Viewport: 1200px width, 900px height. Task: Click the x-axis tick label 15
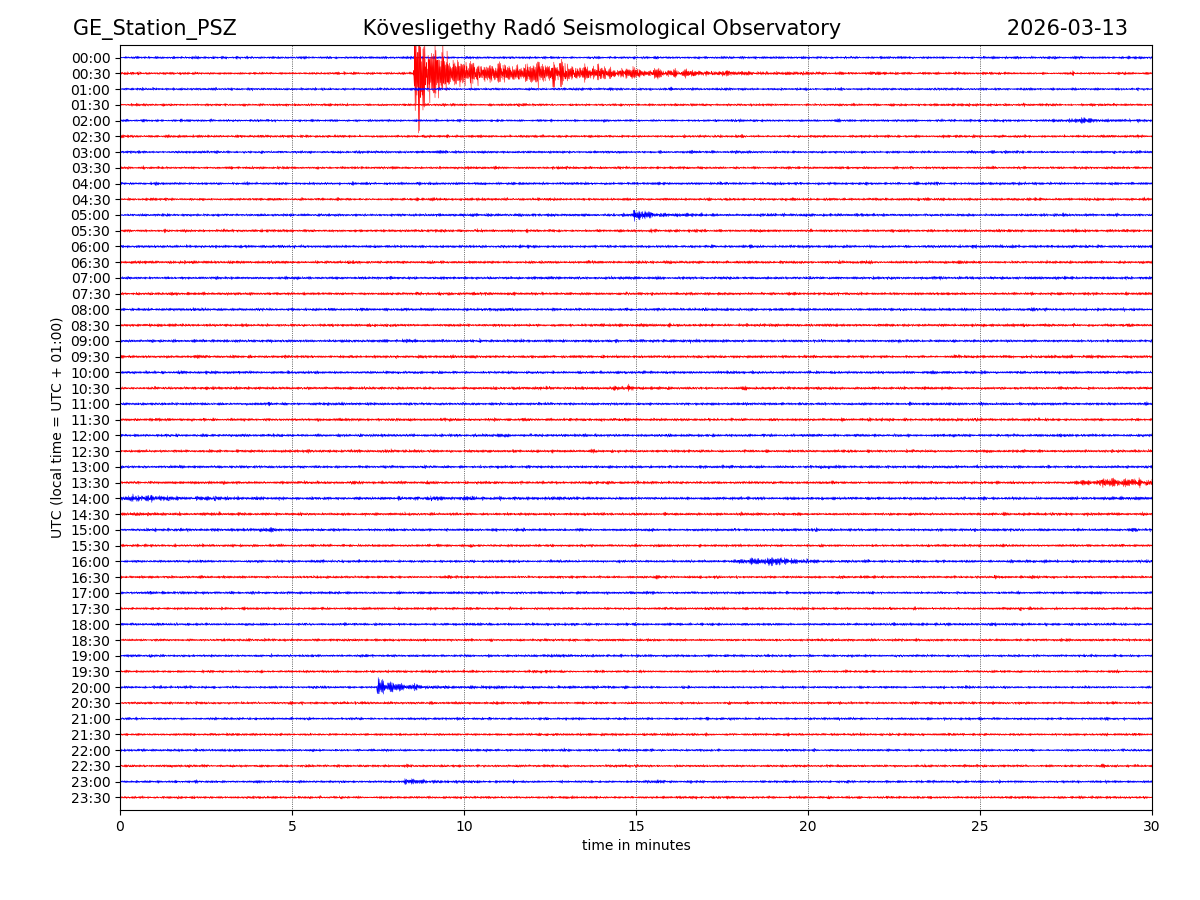636,826
